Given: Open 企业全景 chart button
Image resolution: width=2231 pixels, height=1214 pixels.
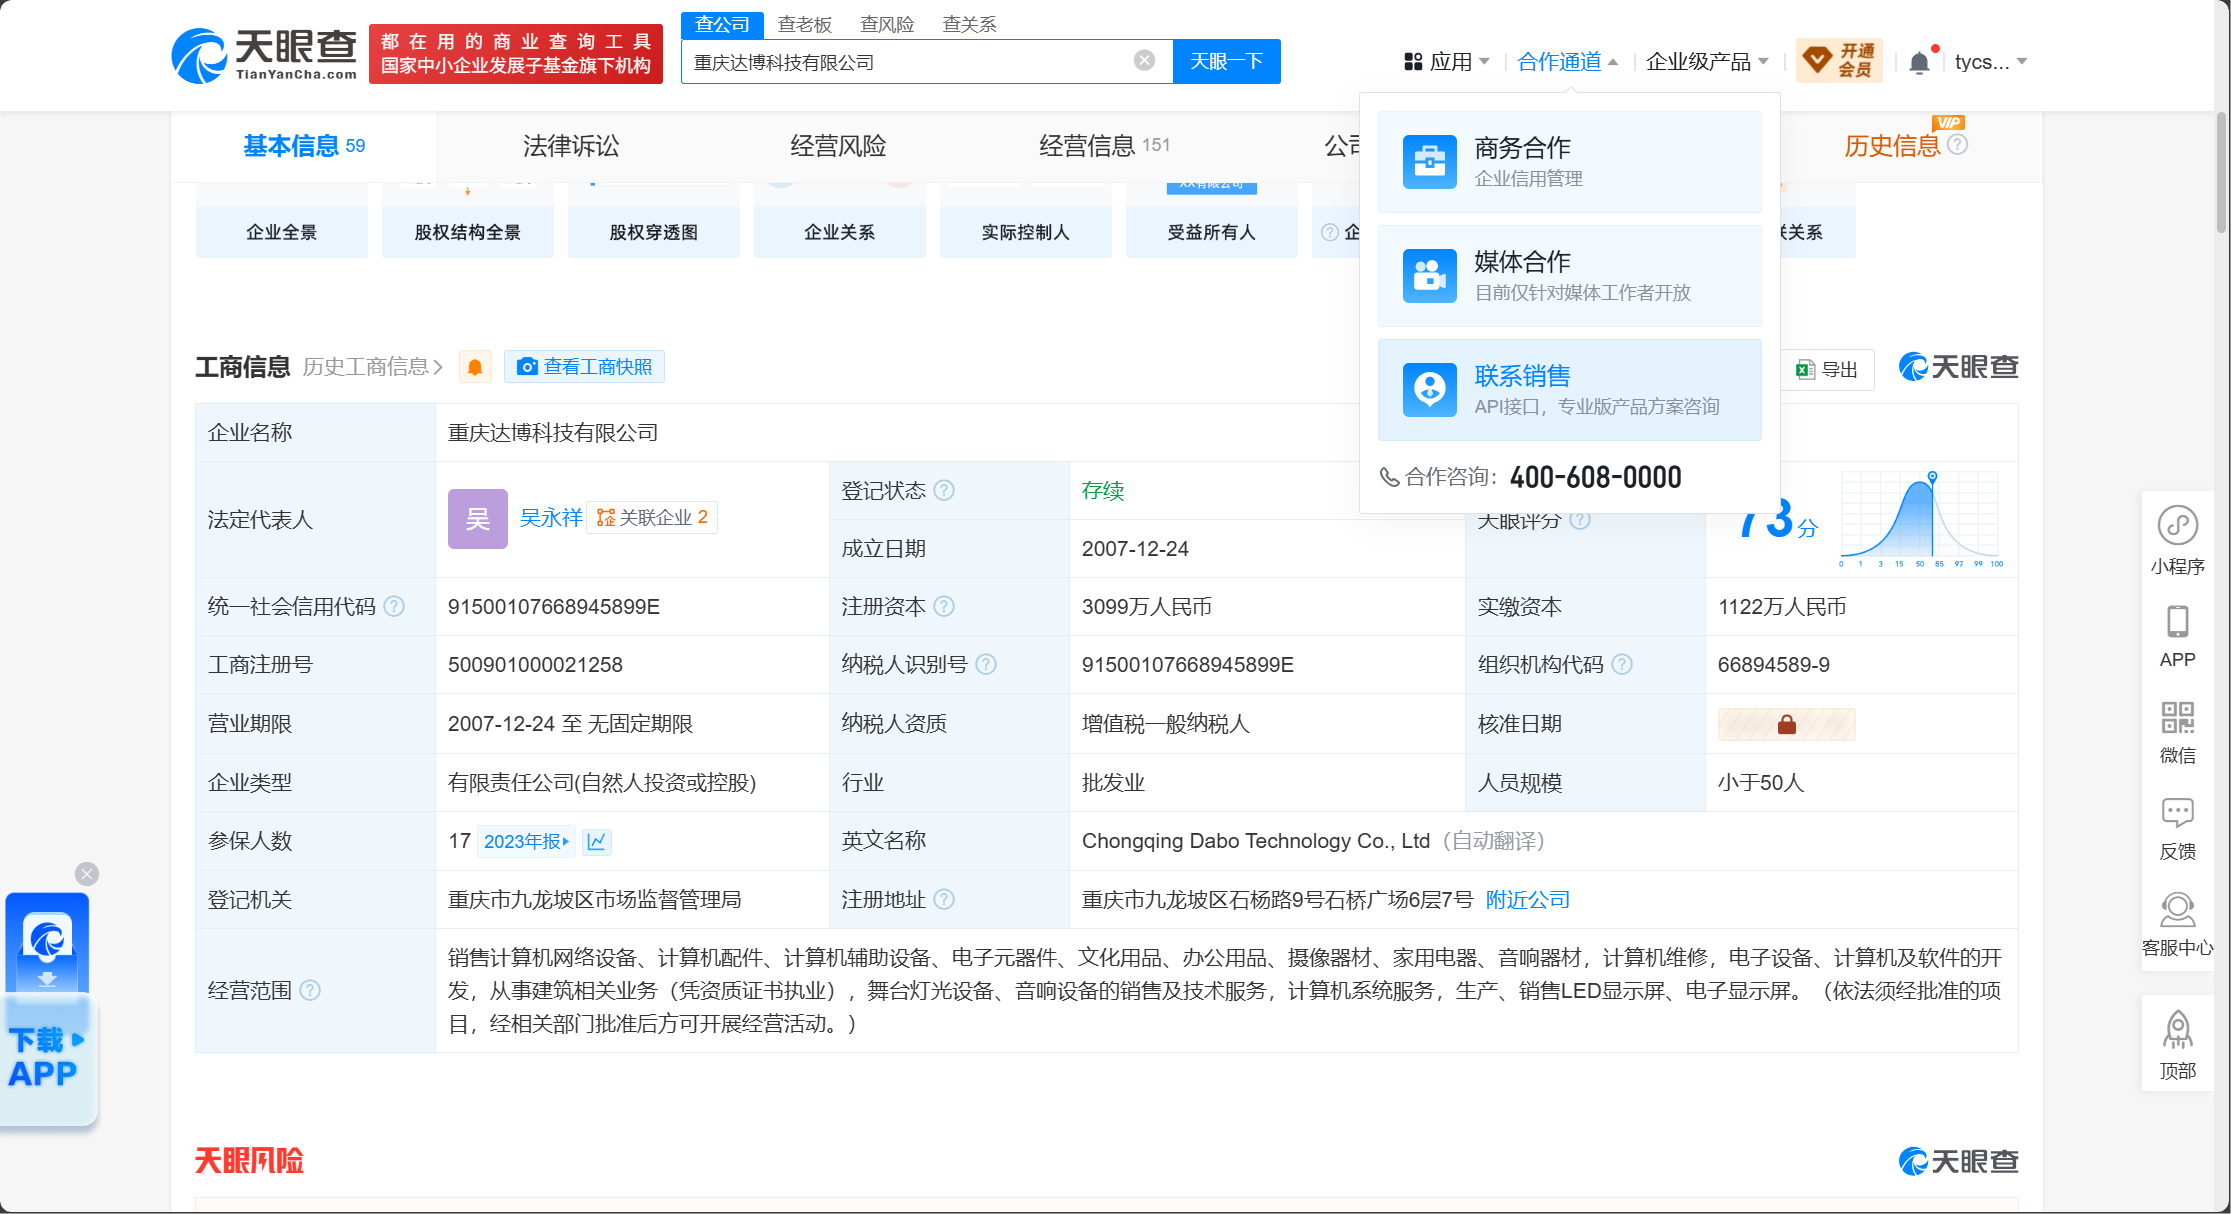Looking at the screenshot, I should coord(281,232).
